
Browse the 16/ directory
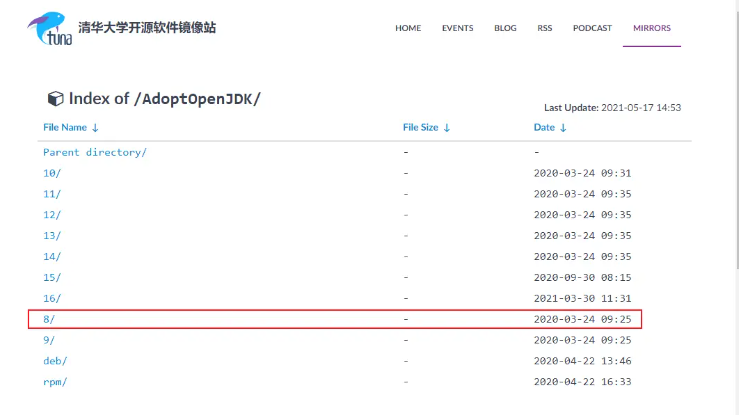[52, 298]
